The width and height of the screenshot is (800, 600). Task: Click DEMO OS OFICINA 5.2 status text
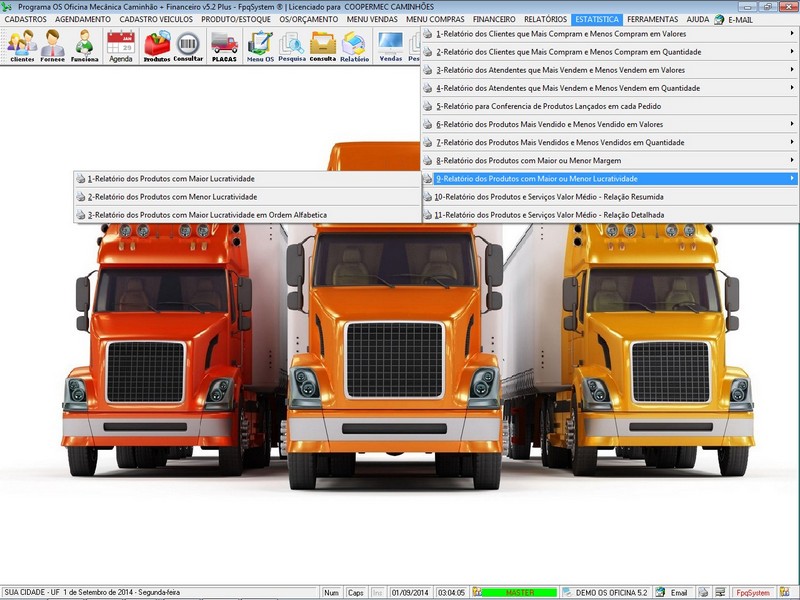click(x=611, y=593)
